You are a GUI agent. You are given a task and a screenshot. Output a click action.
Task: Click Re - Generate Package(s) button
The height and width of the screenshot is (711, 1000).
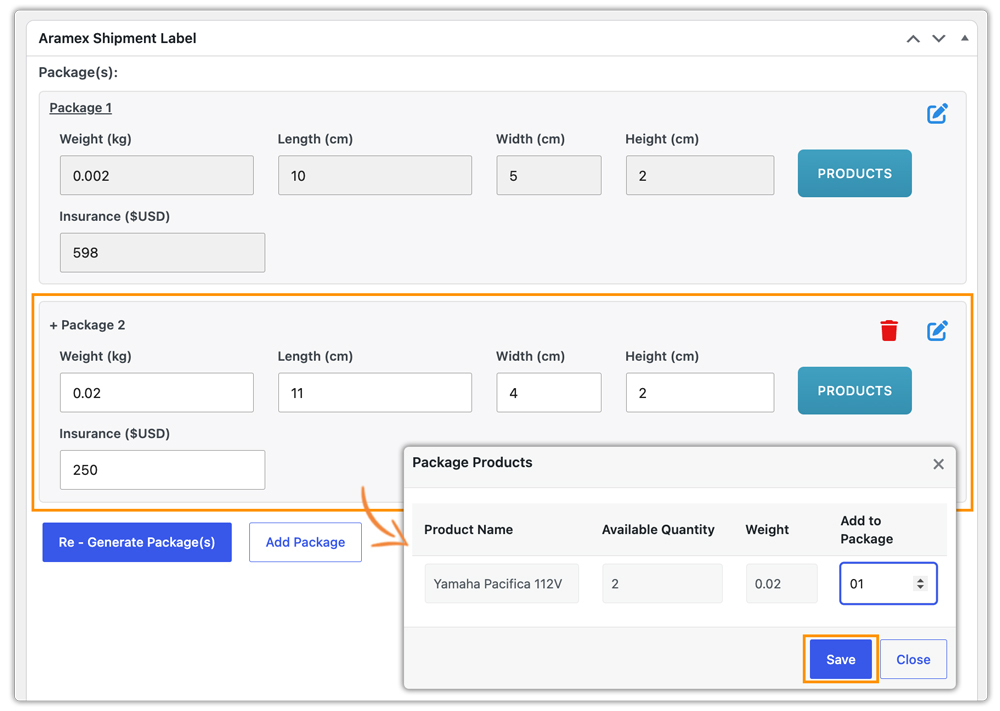pyautogui.click(x=137, y=542)
